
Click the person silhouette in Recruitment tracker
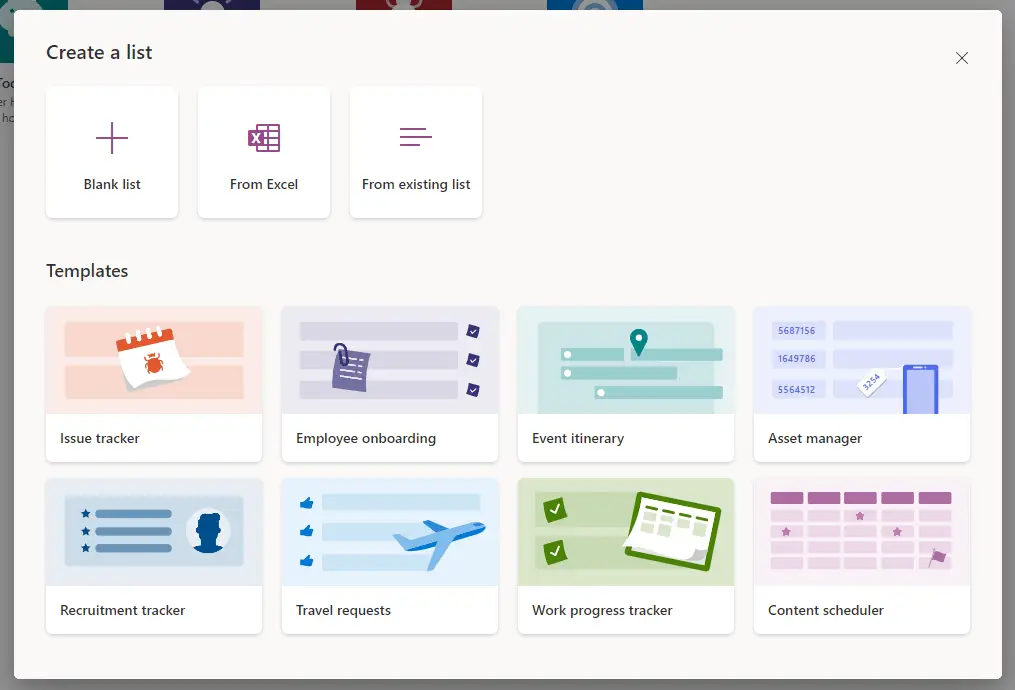pos(208,531)
